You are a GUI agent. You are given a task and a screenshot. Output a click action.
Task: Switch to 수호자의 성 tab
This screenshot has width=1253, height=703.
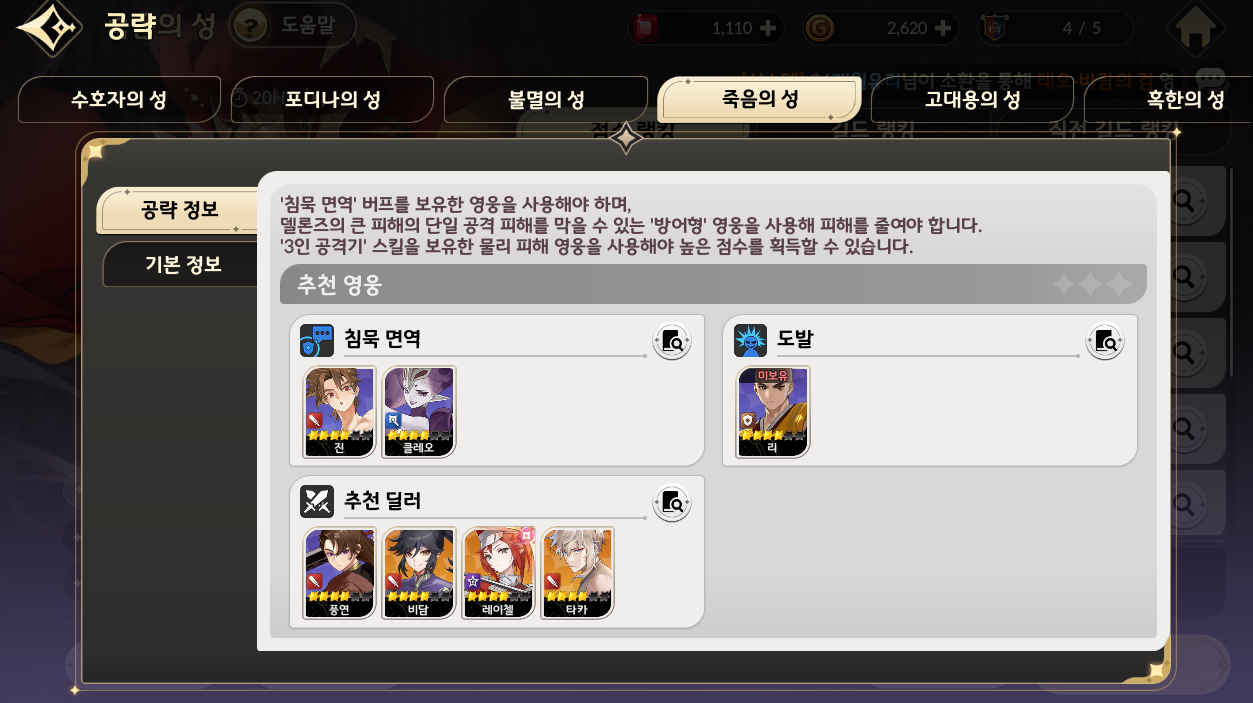119,100
